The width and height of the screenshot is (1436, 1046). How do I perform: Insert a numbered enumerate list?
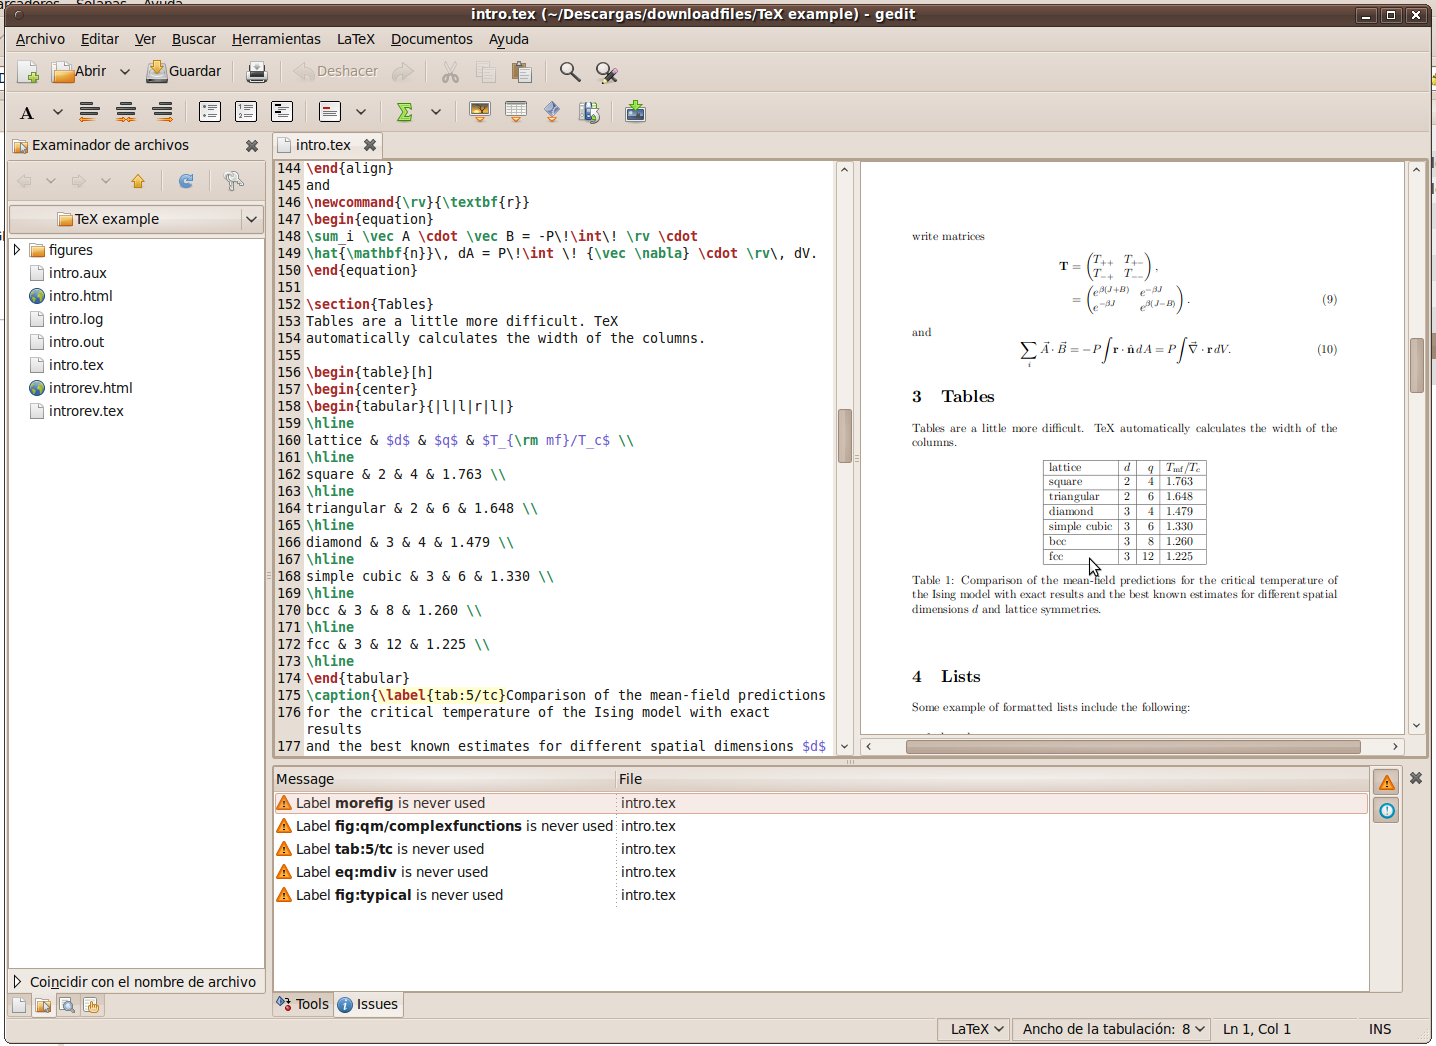pos(246,112)
